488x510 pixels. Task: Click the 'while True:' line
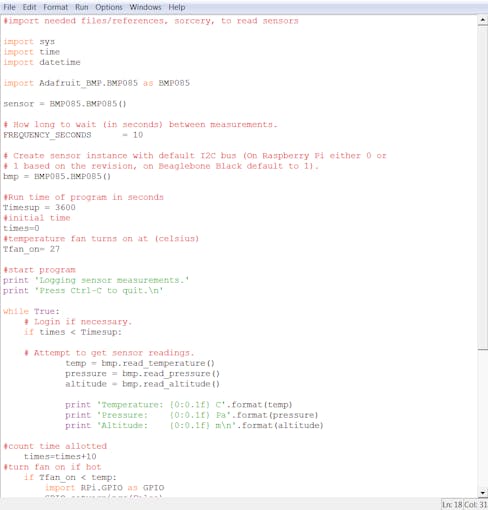click(x=31, y=311)
